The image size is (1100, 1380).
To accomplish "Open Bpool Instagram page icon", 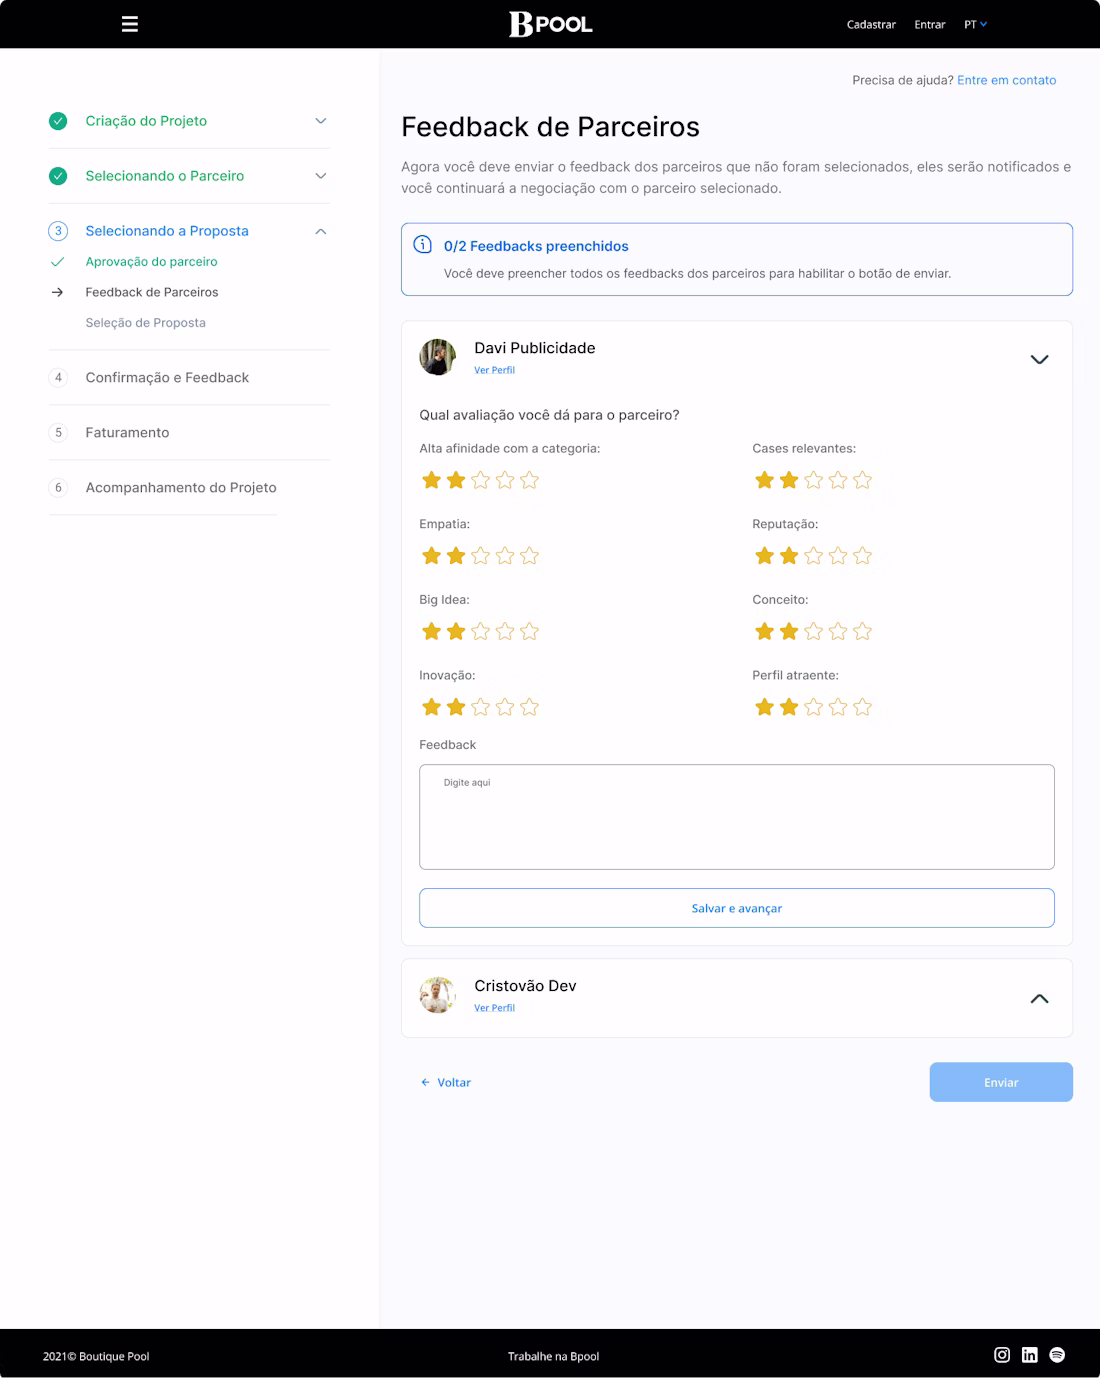I will pos(1002,1355).
